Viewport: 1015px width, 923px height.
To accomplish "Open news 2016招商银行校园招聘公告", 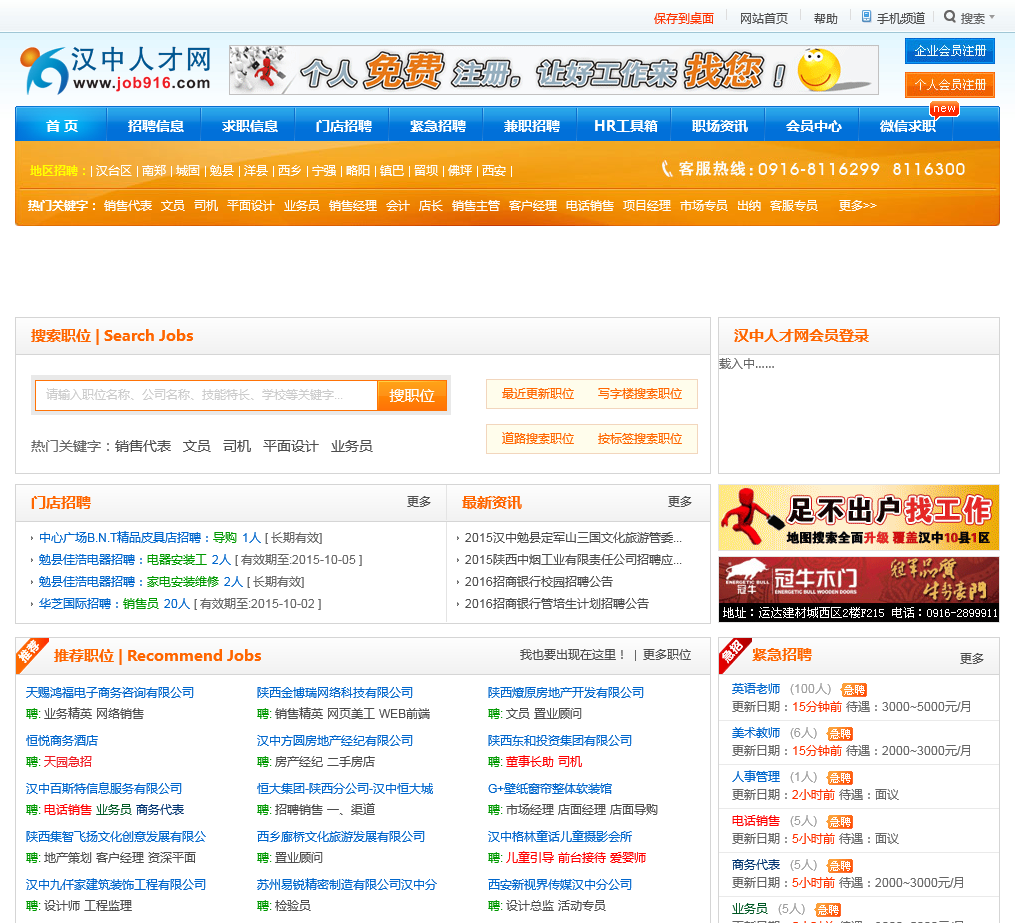I will click(539, 582).
